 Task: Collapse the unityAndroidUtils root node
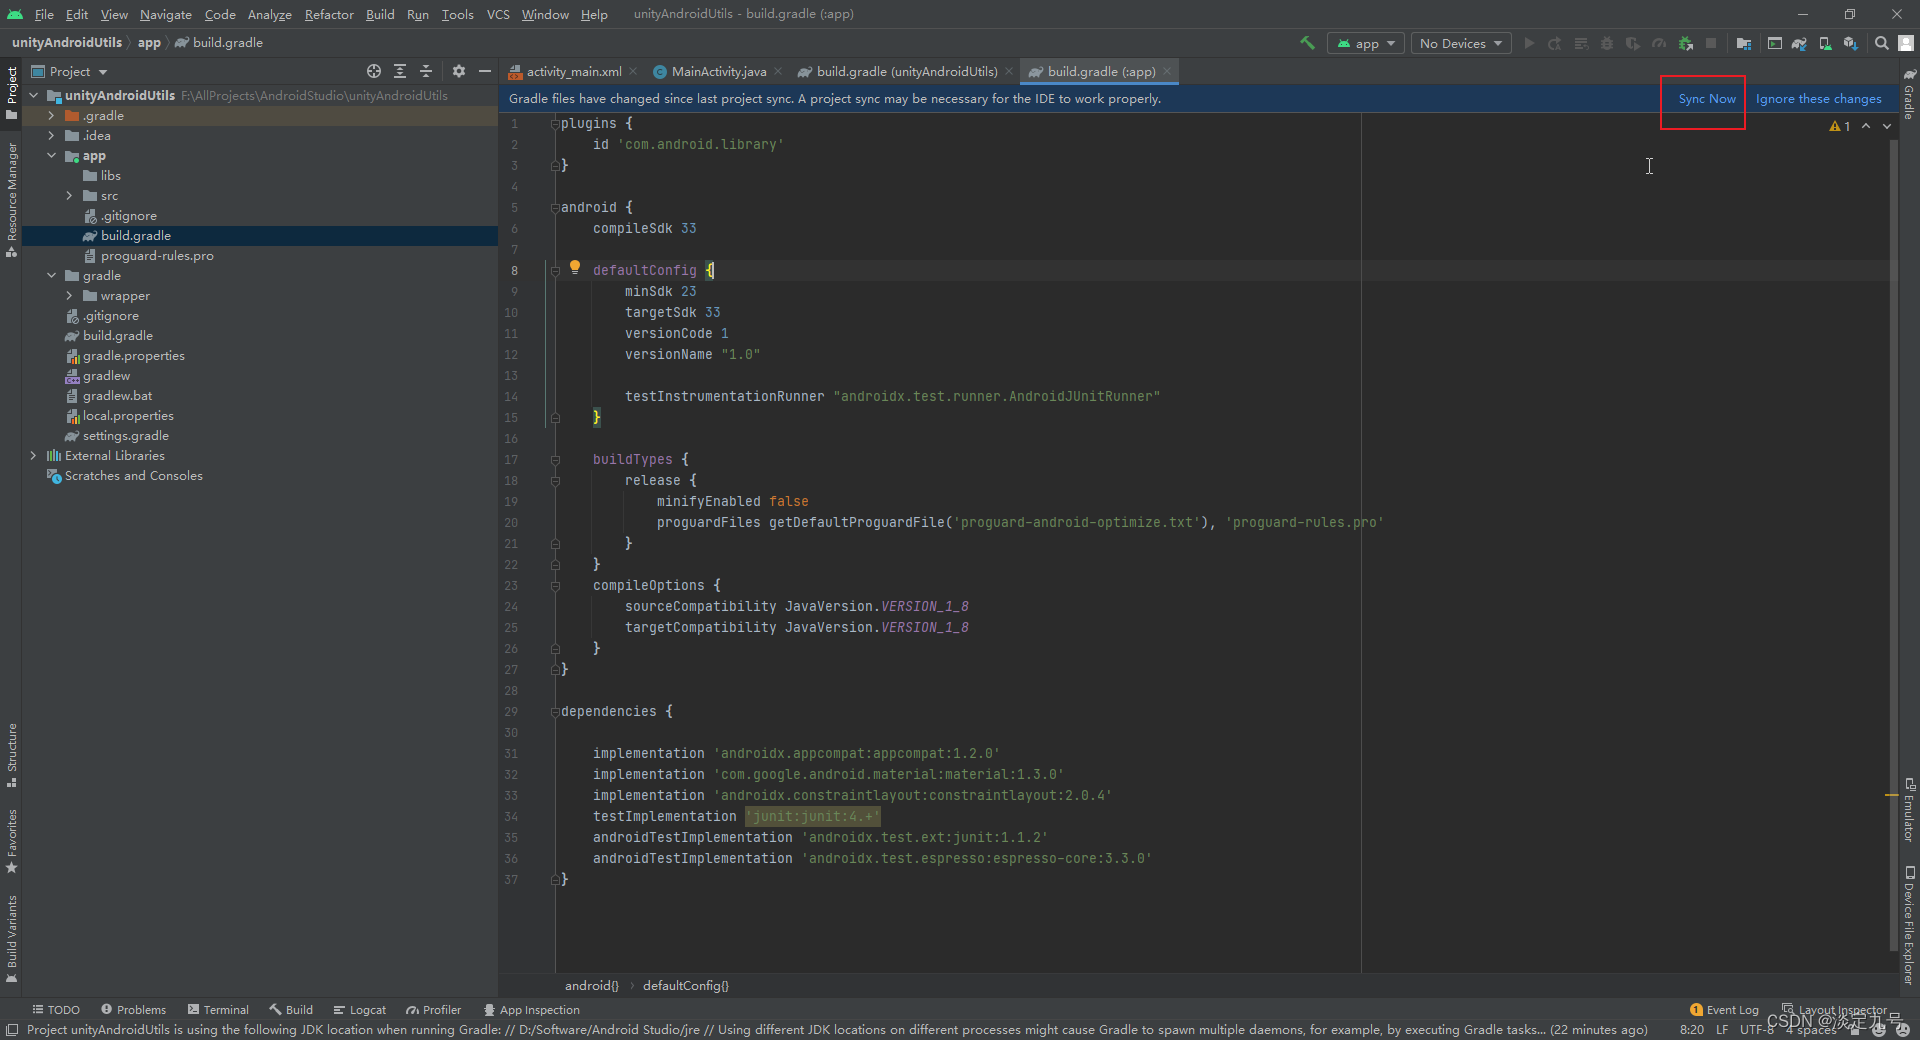point(34,96)
